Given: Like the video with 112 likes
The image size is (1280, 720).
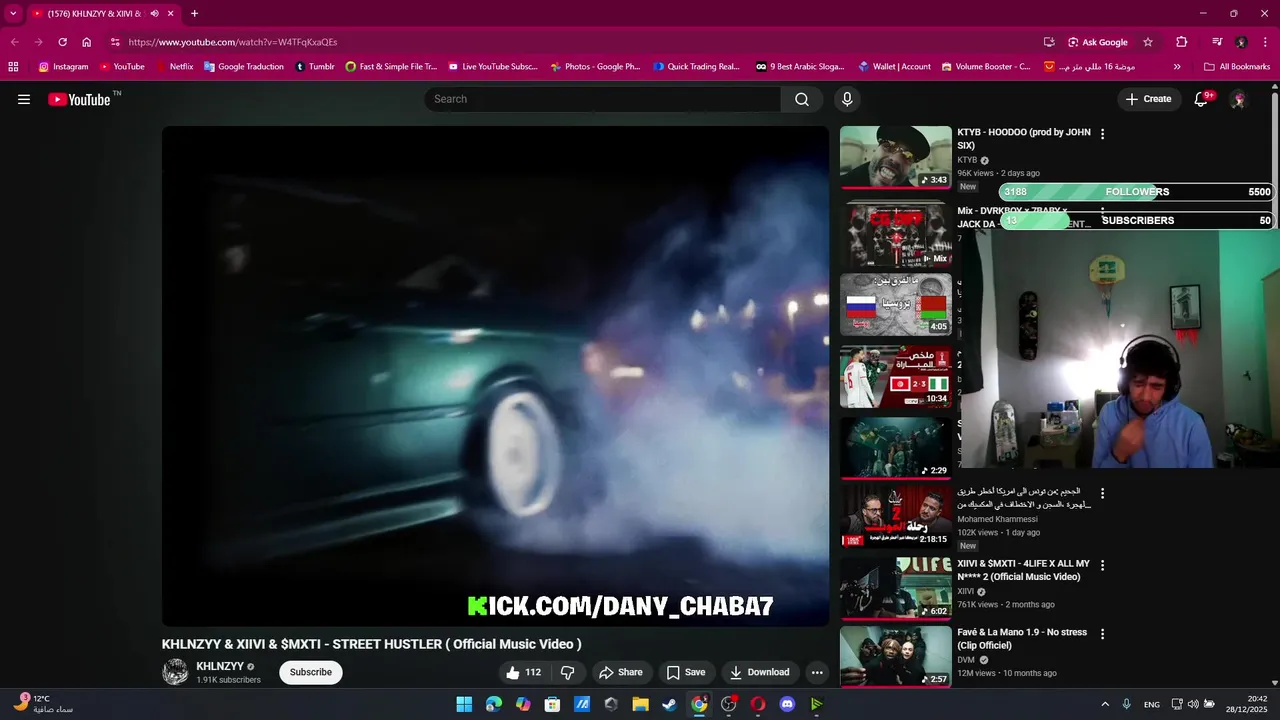Looking at the screenshot, I should (x=524, y=672).
